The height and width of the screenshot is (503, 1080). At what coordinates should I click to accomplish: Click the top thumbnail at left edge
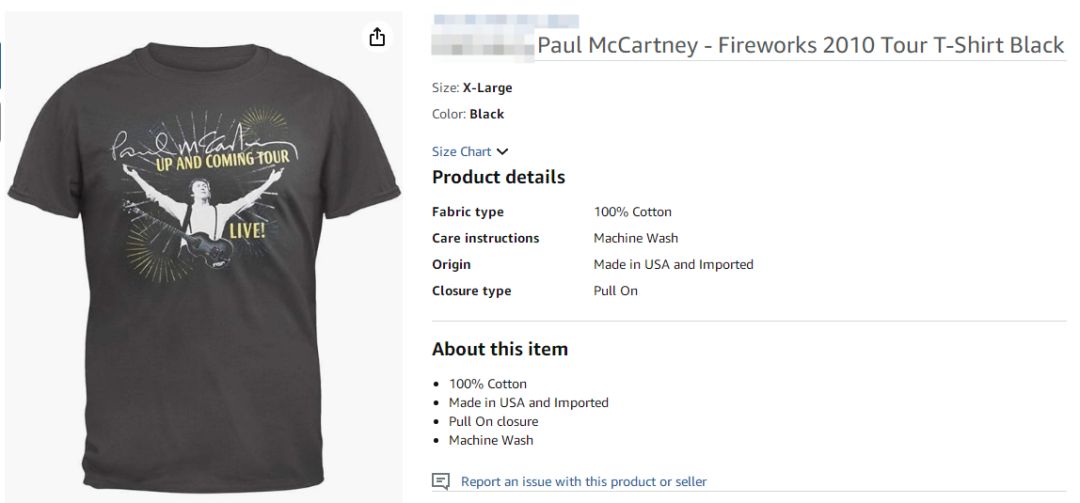2,70
